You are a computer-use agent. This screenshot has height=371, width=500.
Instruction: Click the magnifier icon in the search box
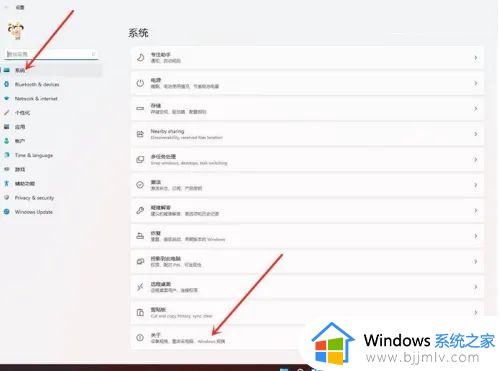click(94, 54)
